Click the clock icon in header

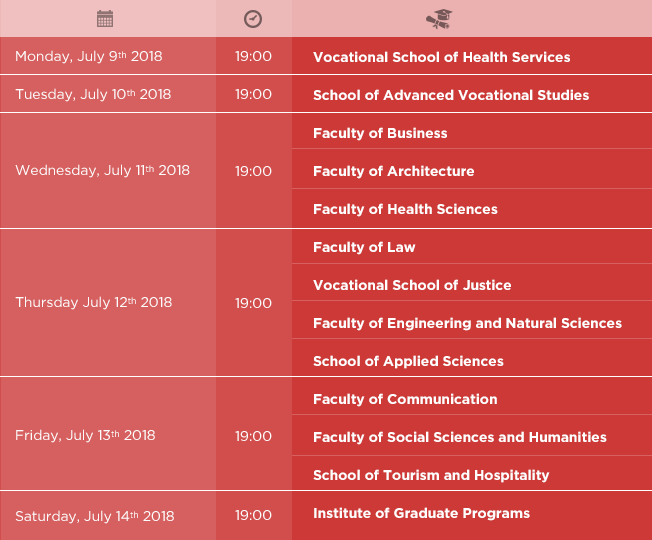point(253,19)
